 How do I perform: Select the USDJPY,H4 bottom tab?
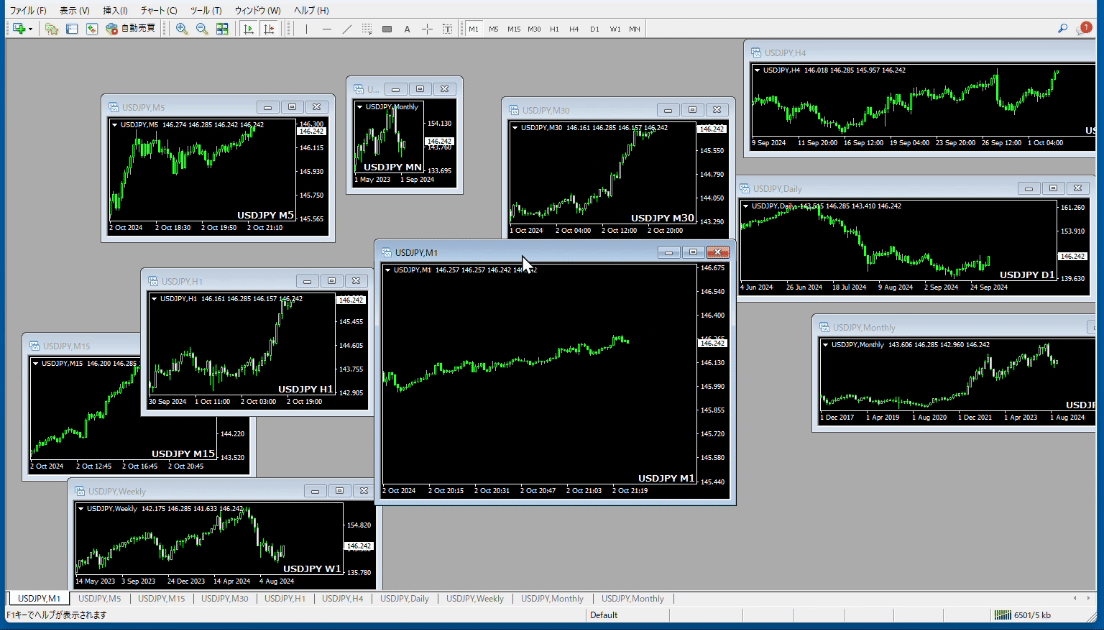(343, 599)
